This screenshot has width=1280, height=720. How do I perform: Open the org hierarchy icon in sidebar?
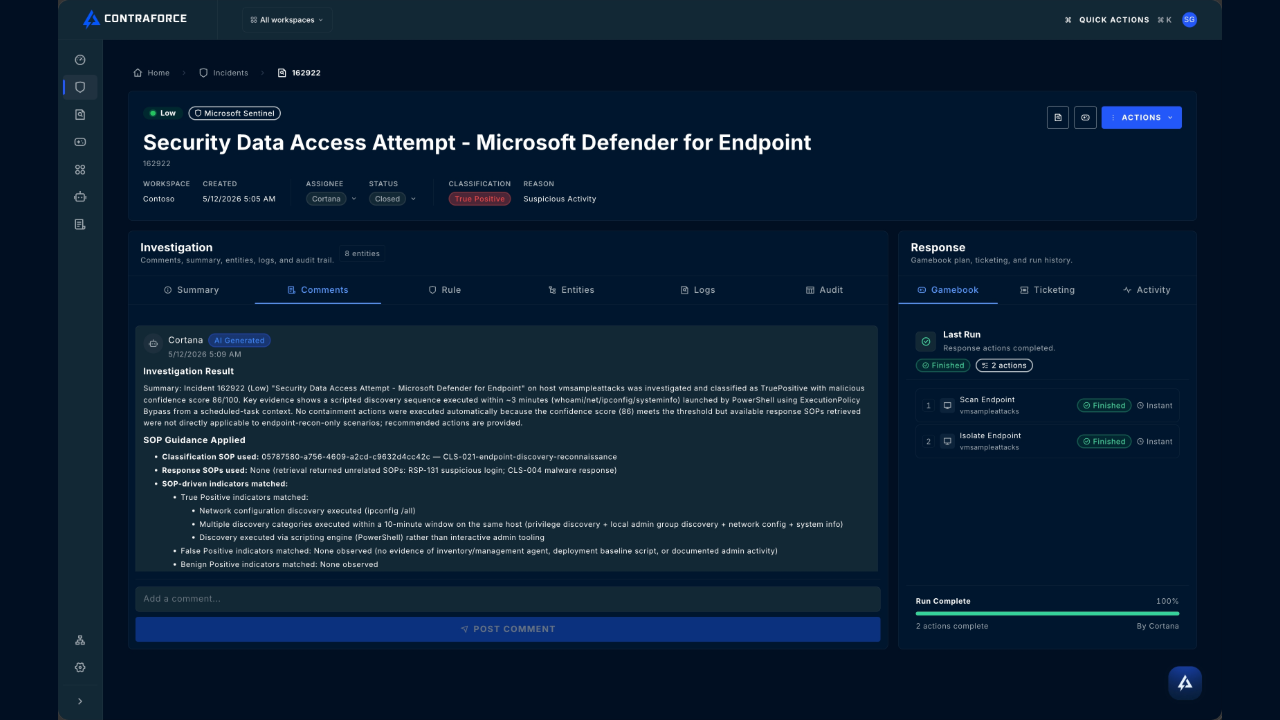coord(80,640)
